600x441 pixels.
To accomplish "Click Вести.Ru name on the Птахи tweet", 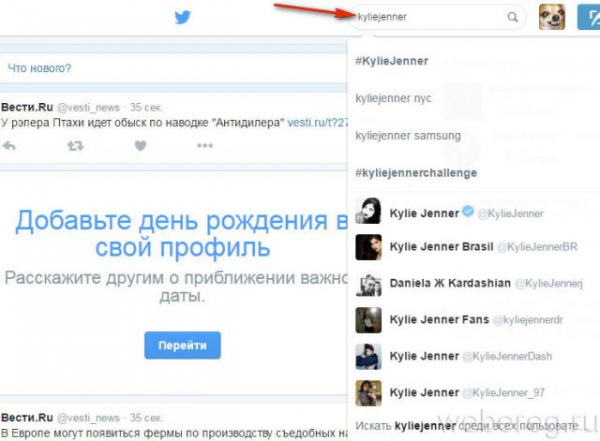I will pyautogui.click(x=27, y=107).
